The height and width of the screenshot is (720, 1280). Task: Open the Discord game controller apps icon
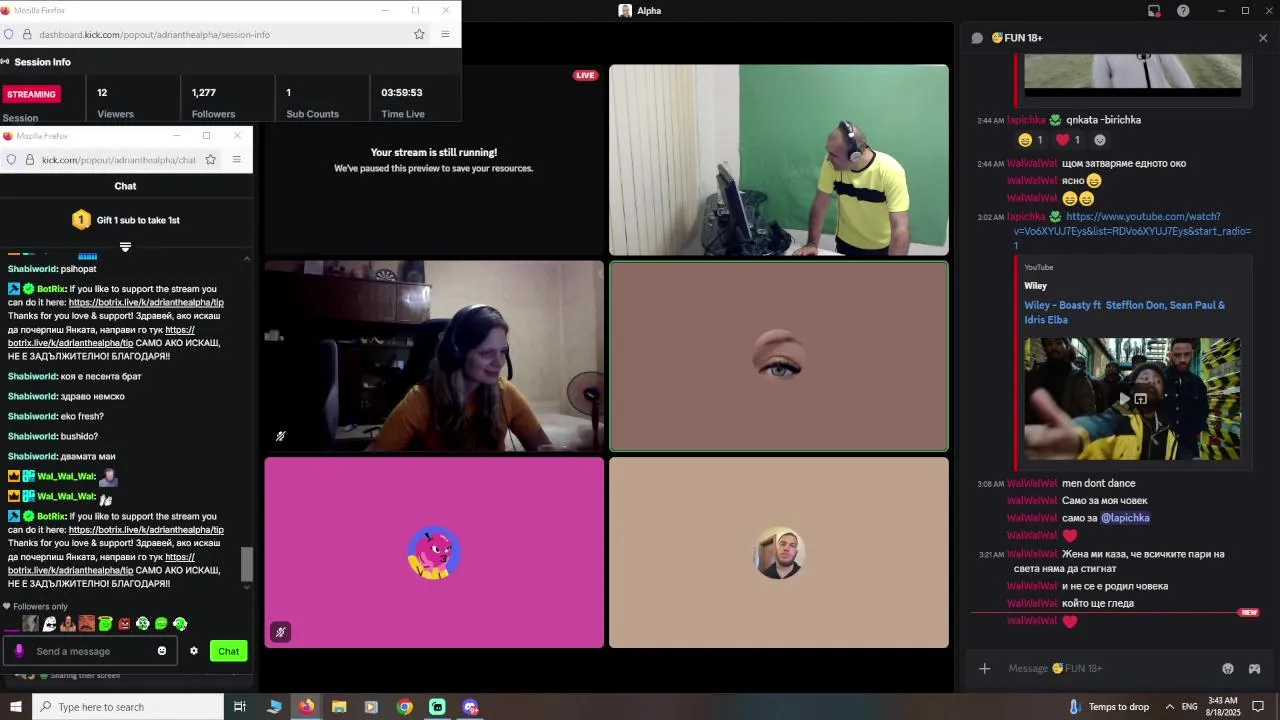(x=1254, y=668)
